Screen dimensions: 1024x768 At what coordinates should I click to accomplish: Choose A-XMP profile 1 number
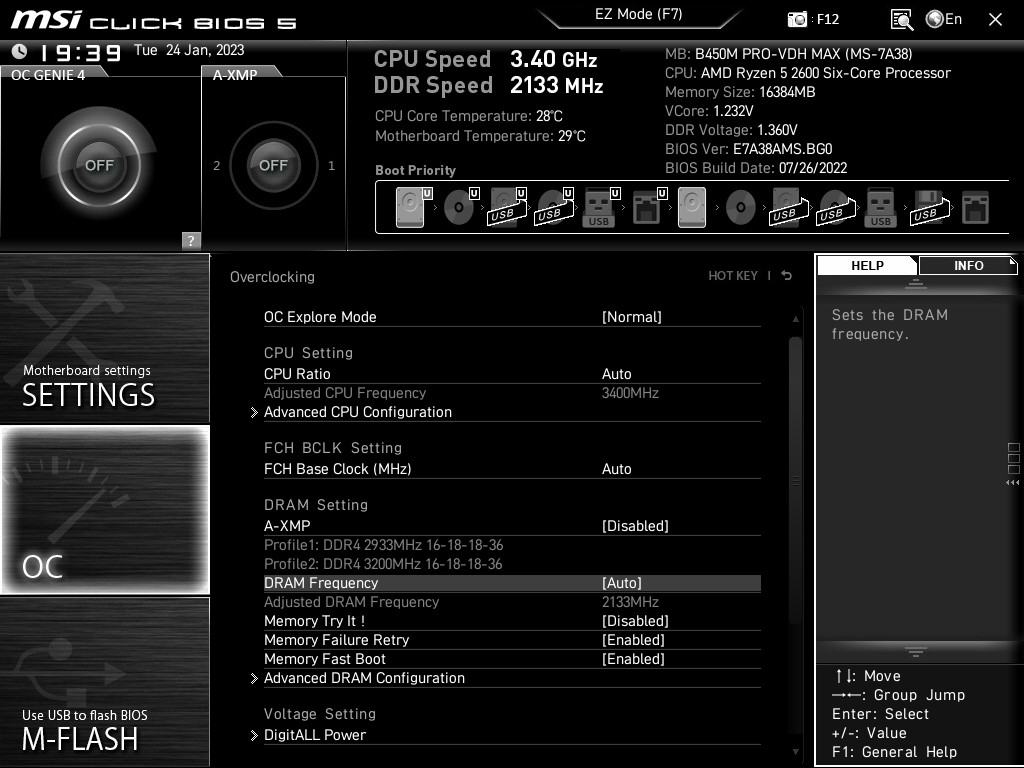(x=331, y=166)
